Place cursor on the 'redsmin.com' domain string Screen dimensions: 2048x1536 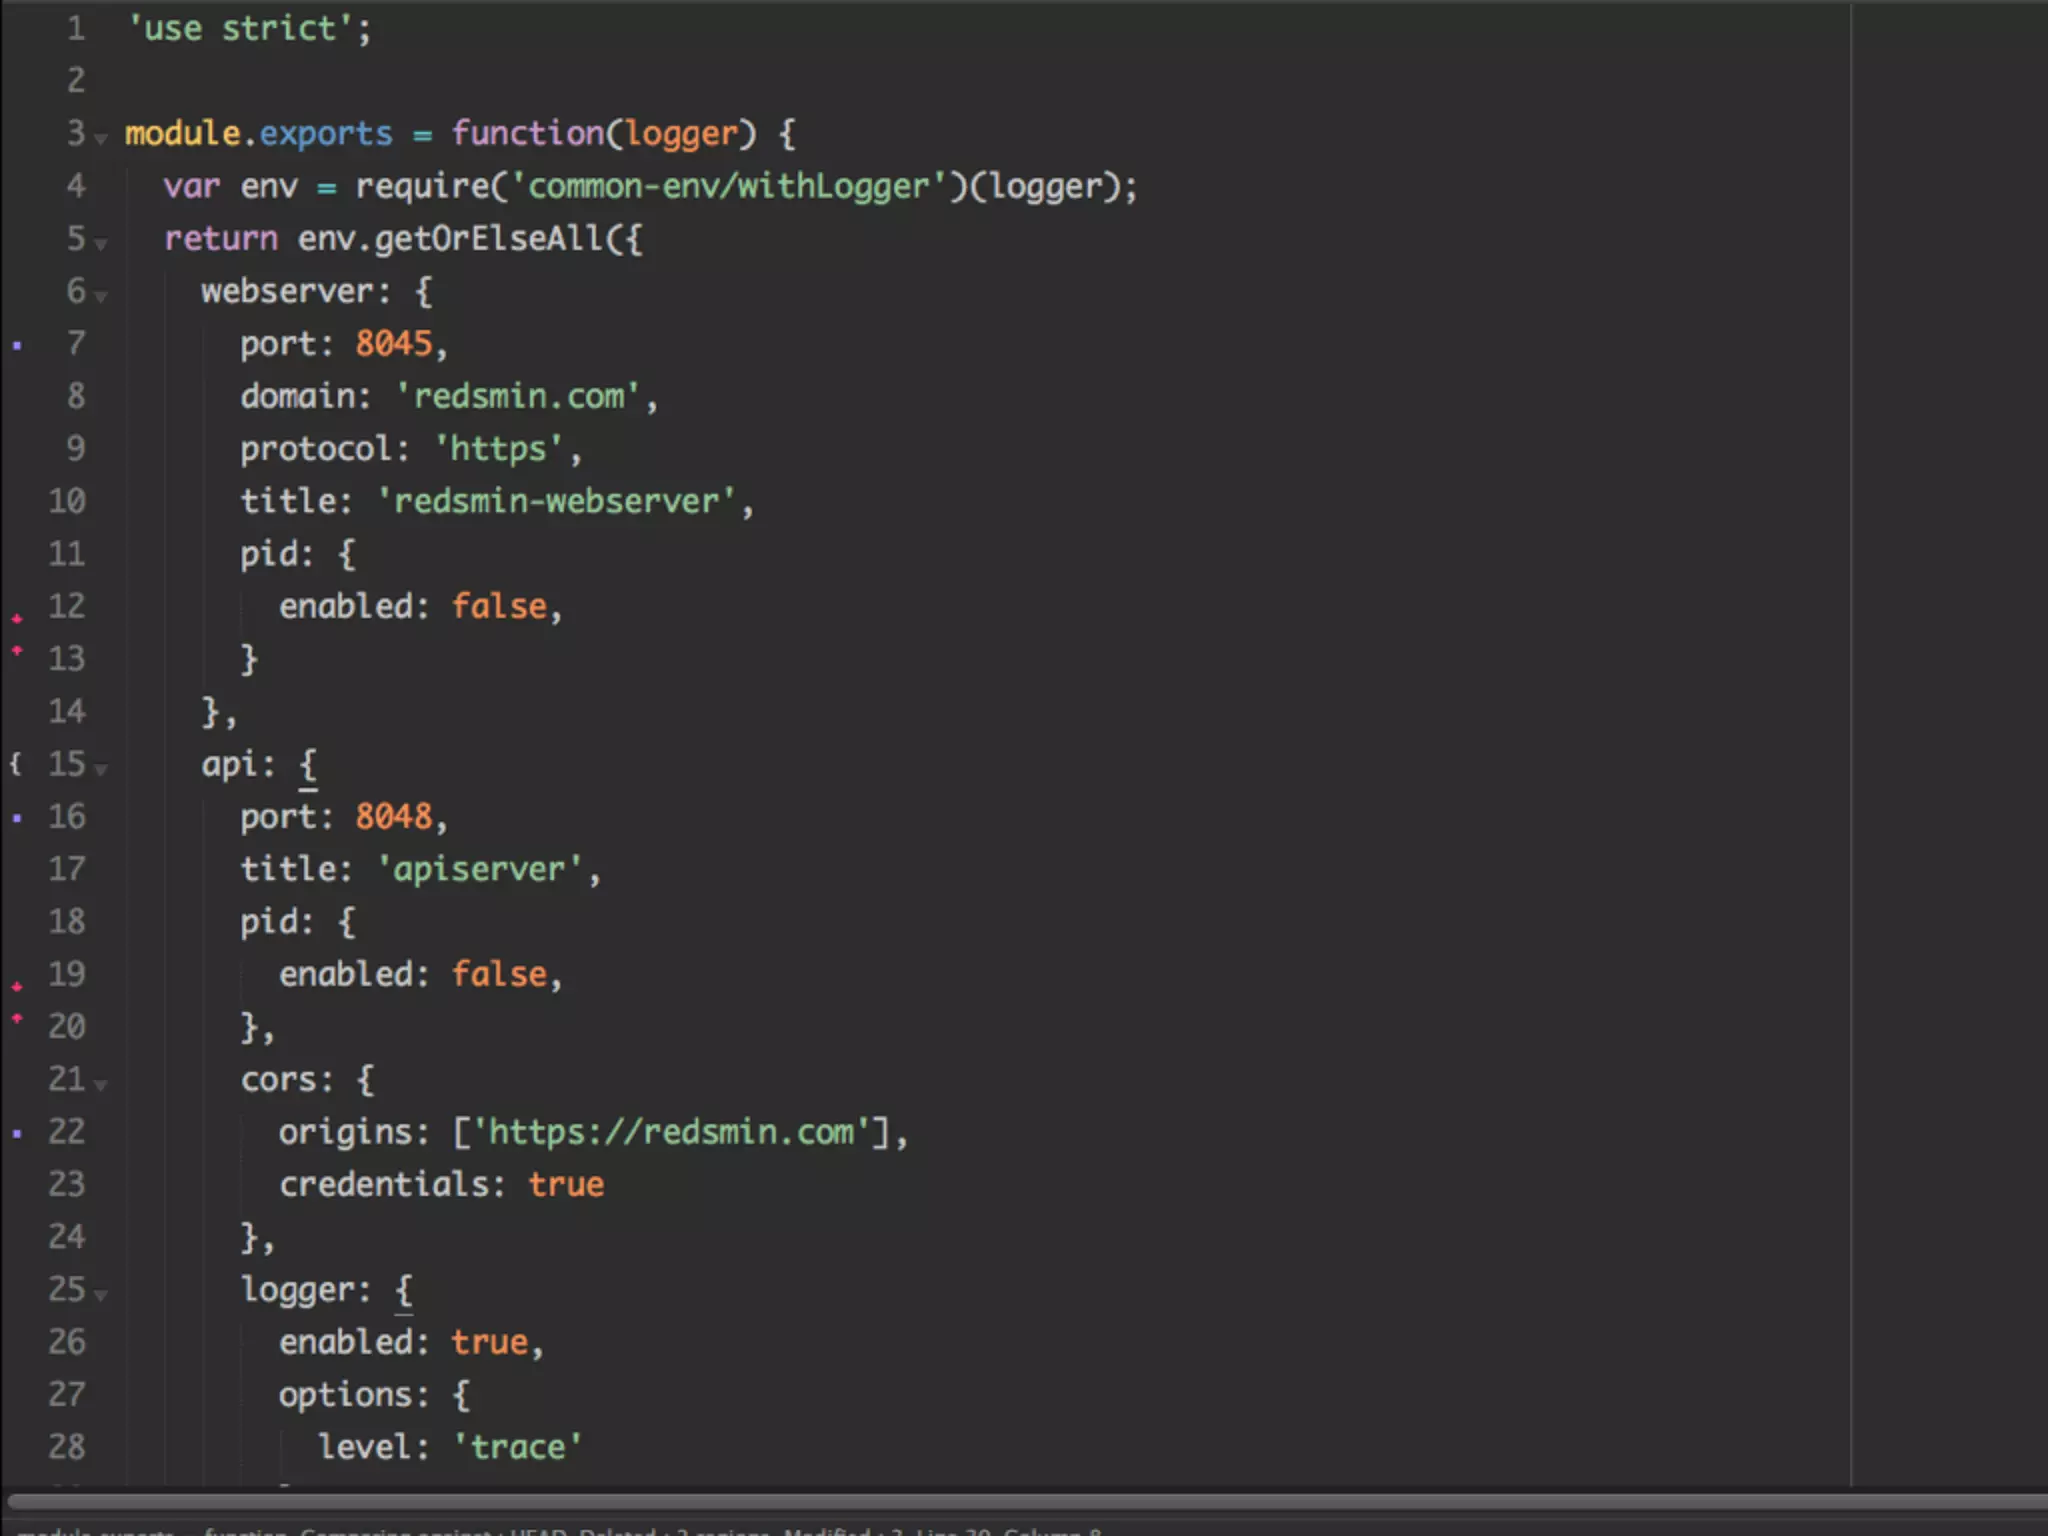pyautogui.click(x=518, y=397)
